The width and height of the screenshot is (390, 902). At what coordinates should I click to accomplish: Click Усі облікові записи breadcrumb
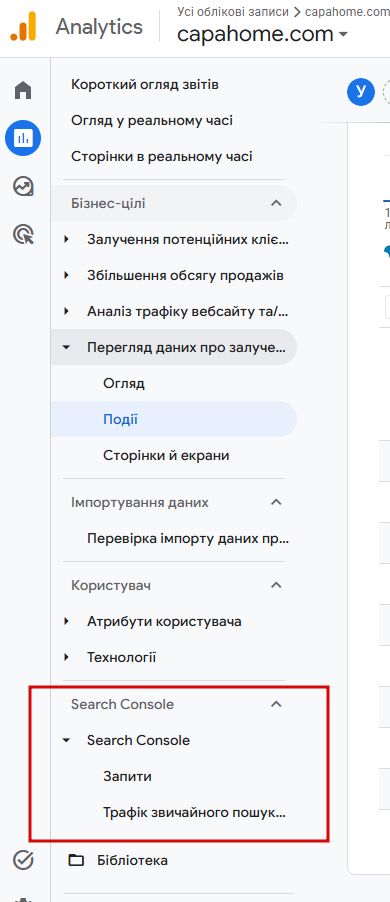point(233,12)
